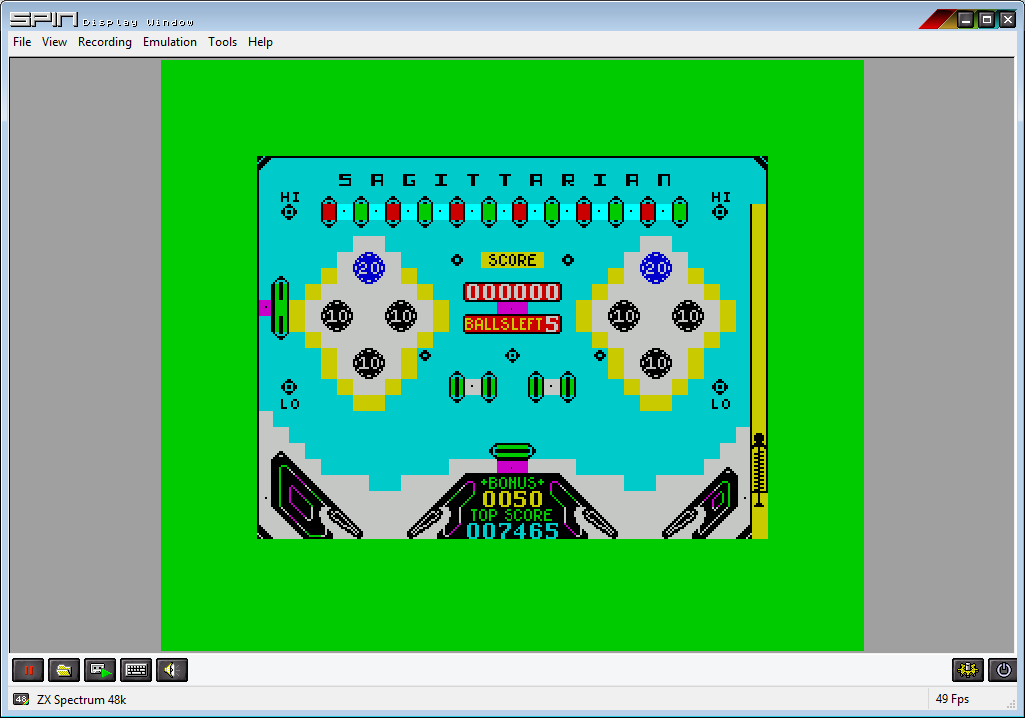Close the SPIN Display Window
This screenshot has height=718, width=1025.
1007,20
